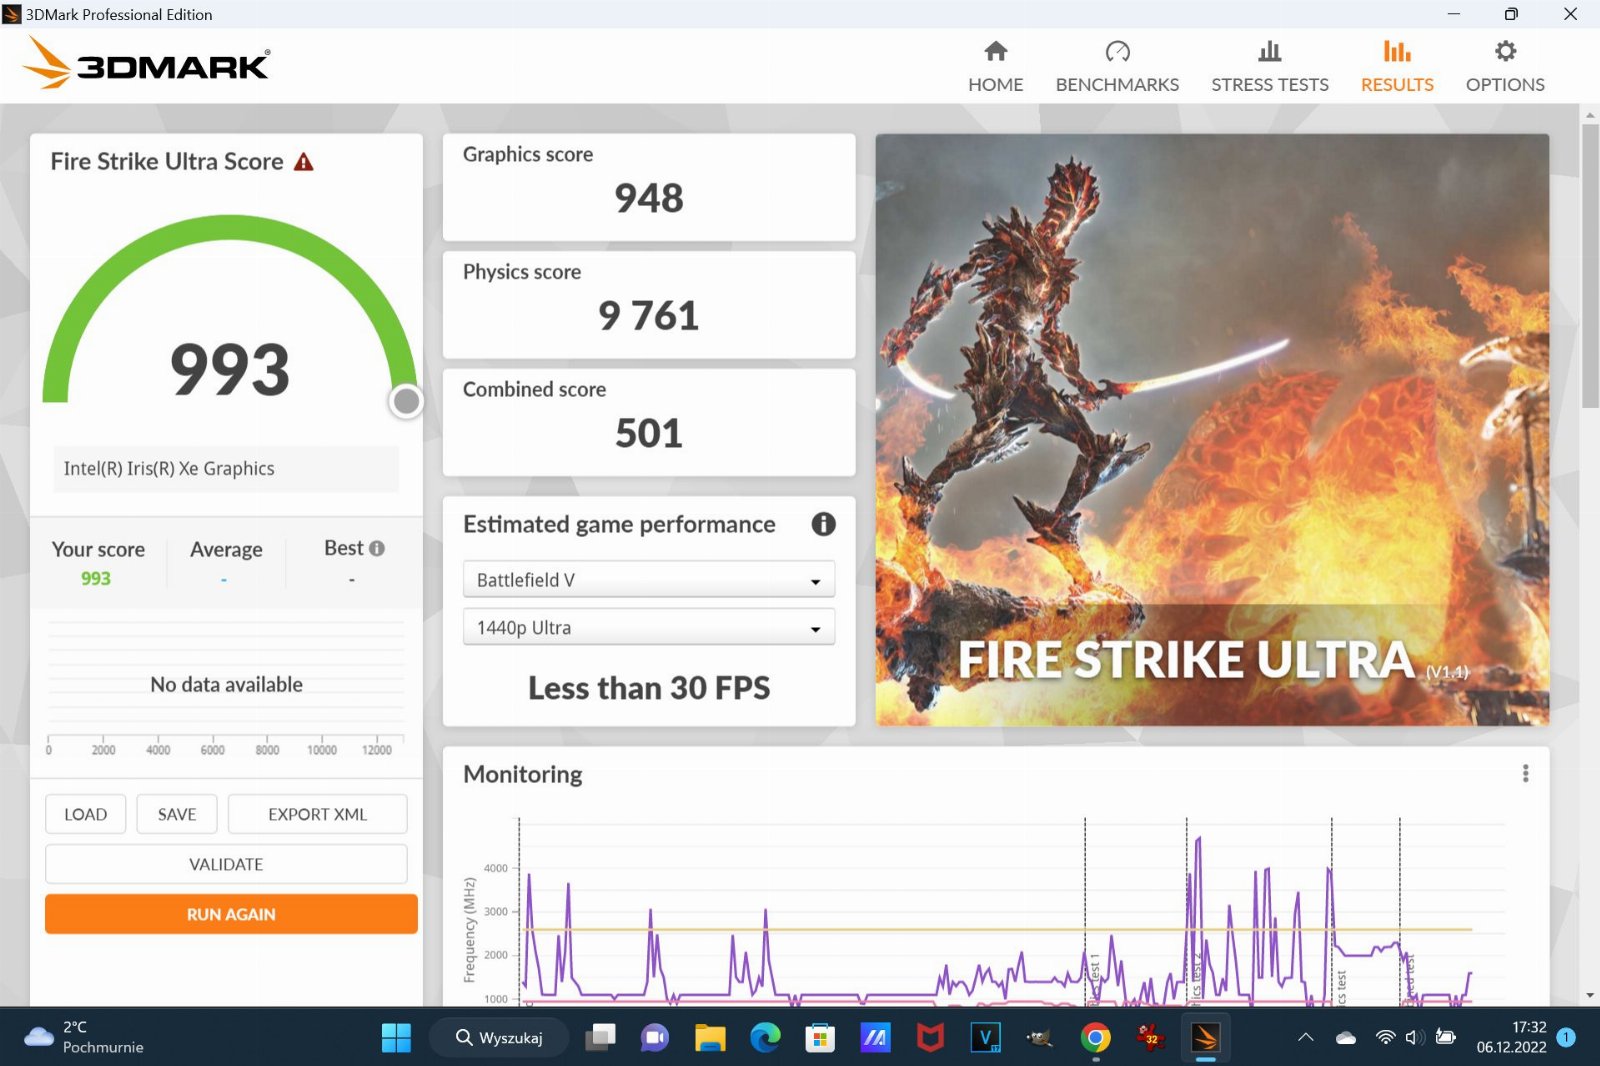Open the chat app on taskbar
This screenshot has width=1600, height=1066.
pos(655,1038)
